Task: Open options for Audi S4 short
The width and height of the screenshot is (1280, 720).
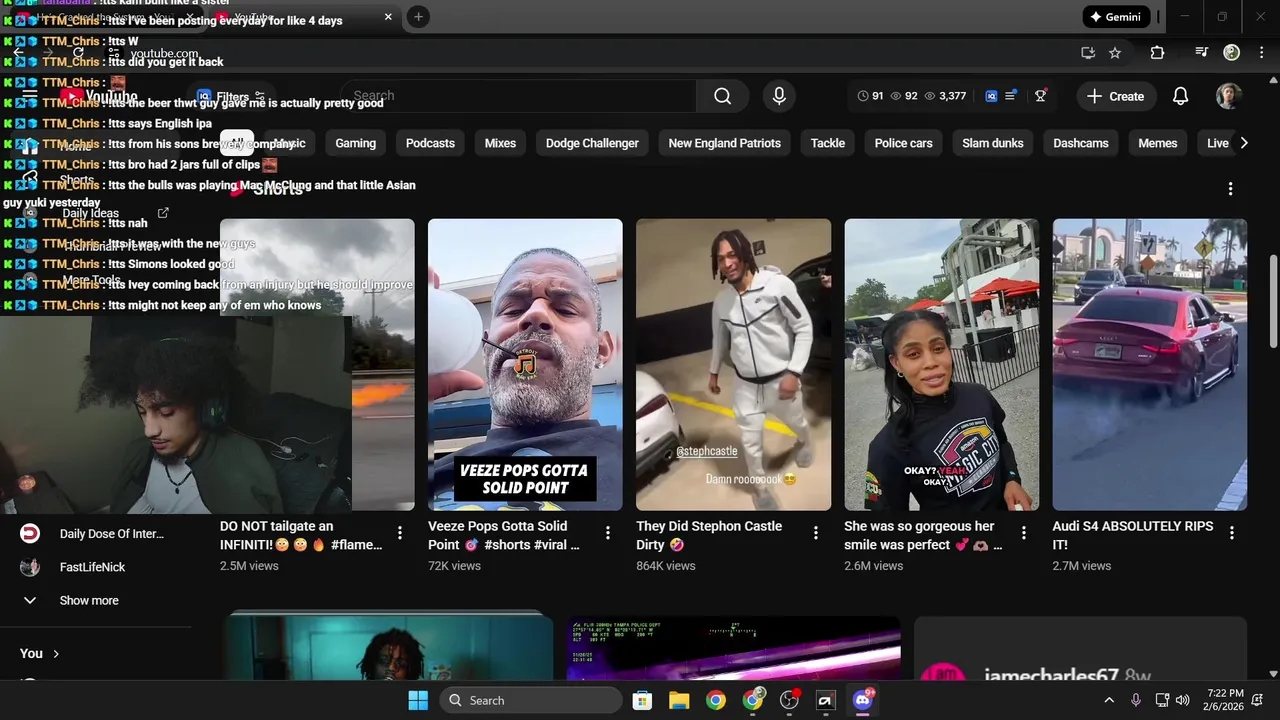Action: click(1232, 533)
